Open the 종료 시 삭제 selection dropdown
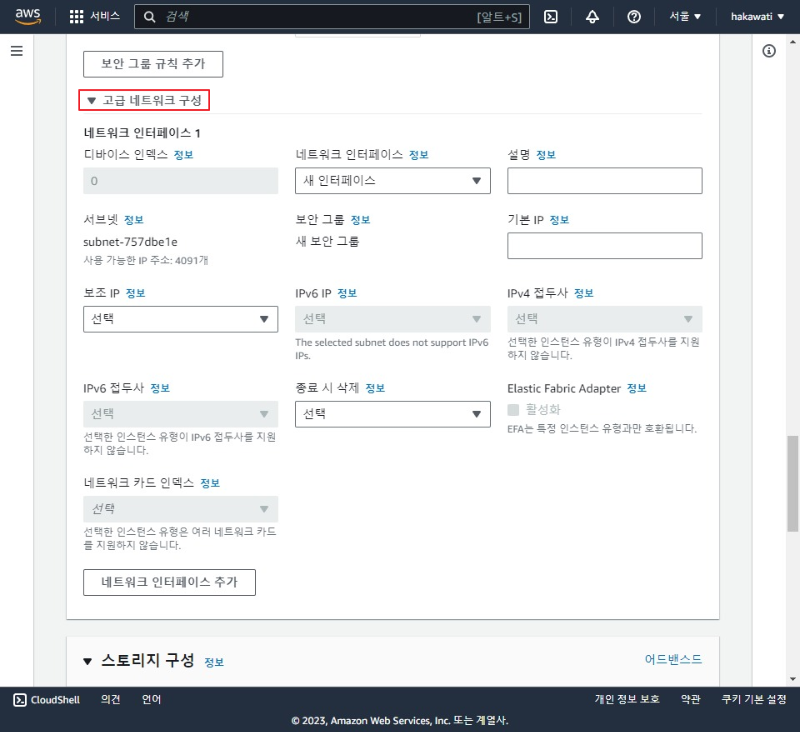The height and width of the screenshot is (732, 800). tap(392, 413)
